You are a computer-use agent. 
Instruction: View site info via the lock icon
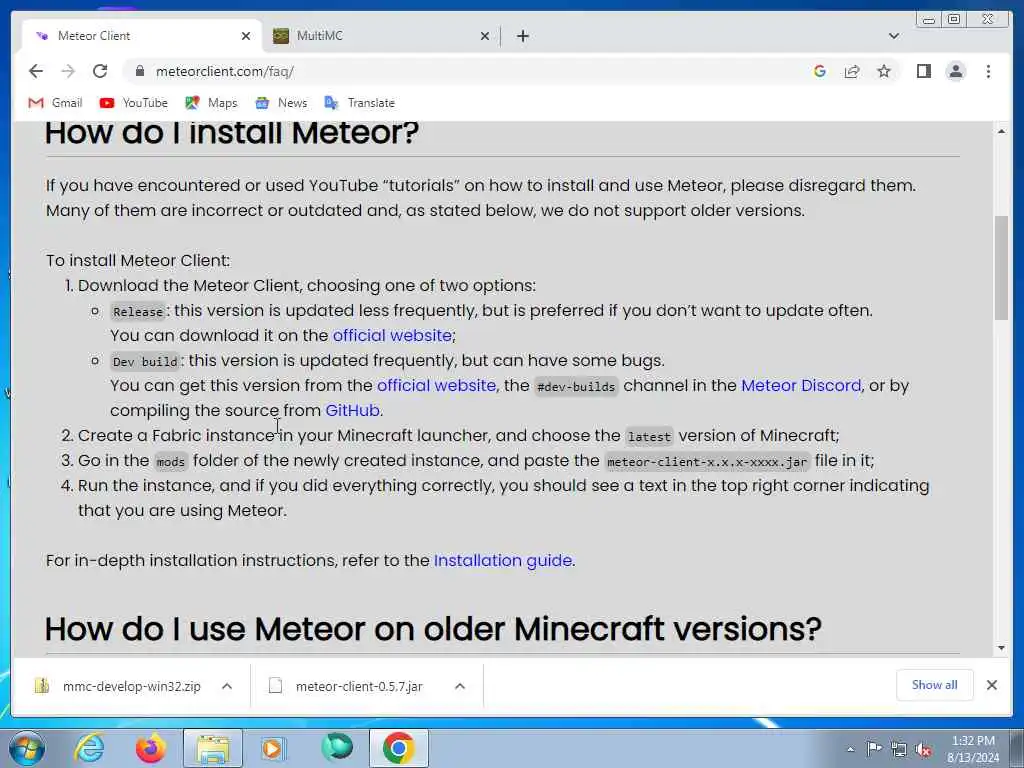pos(139,71)
